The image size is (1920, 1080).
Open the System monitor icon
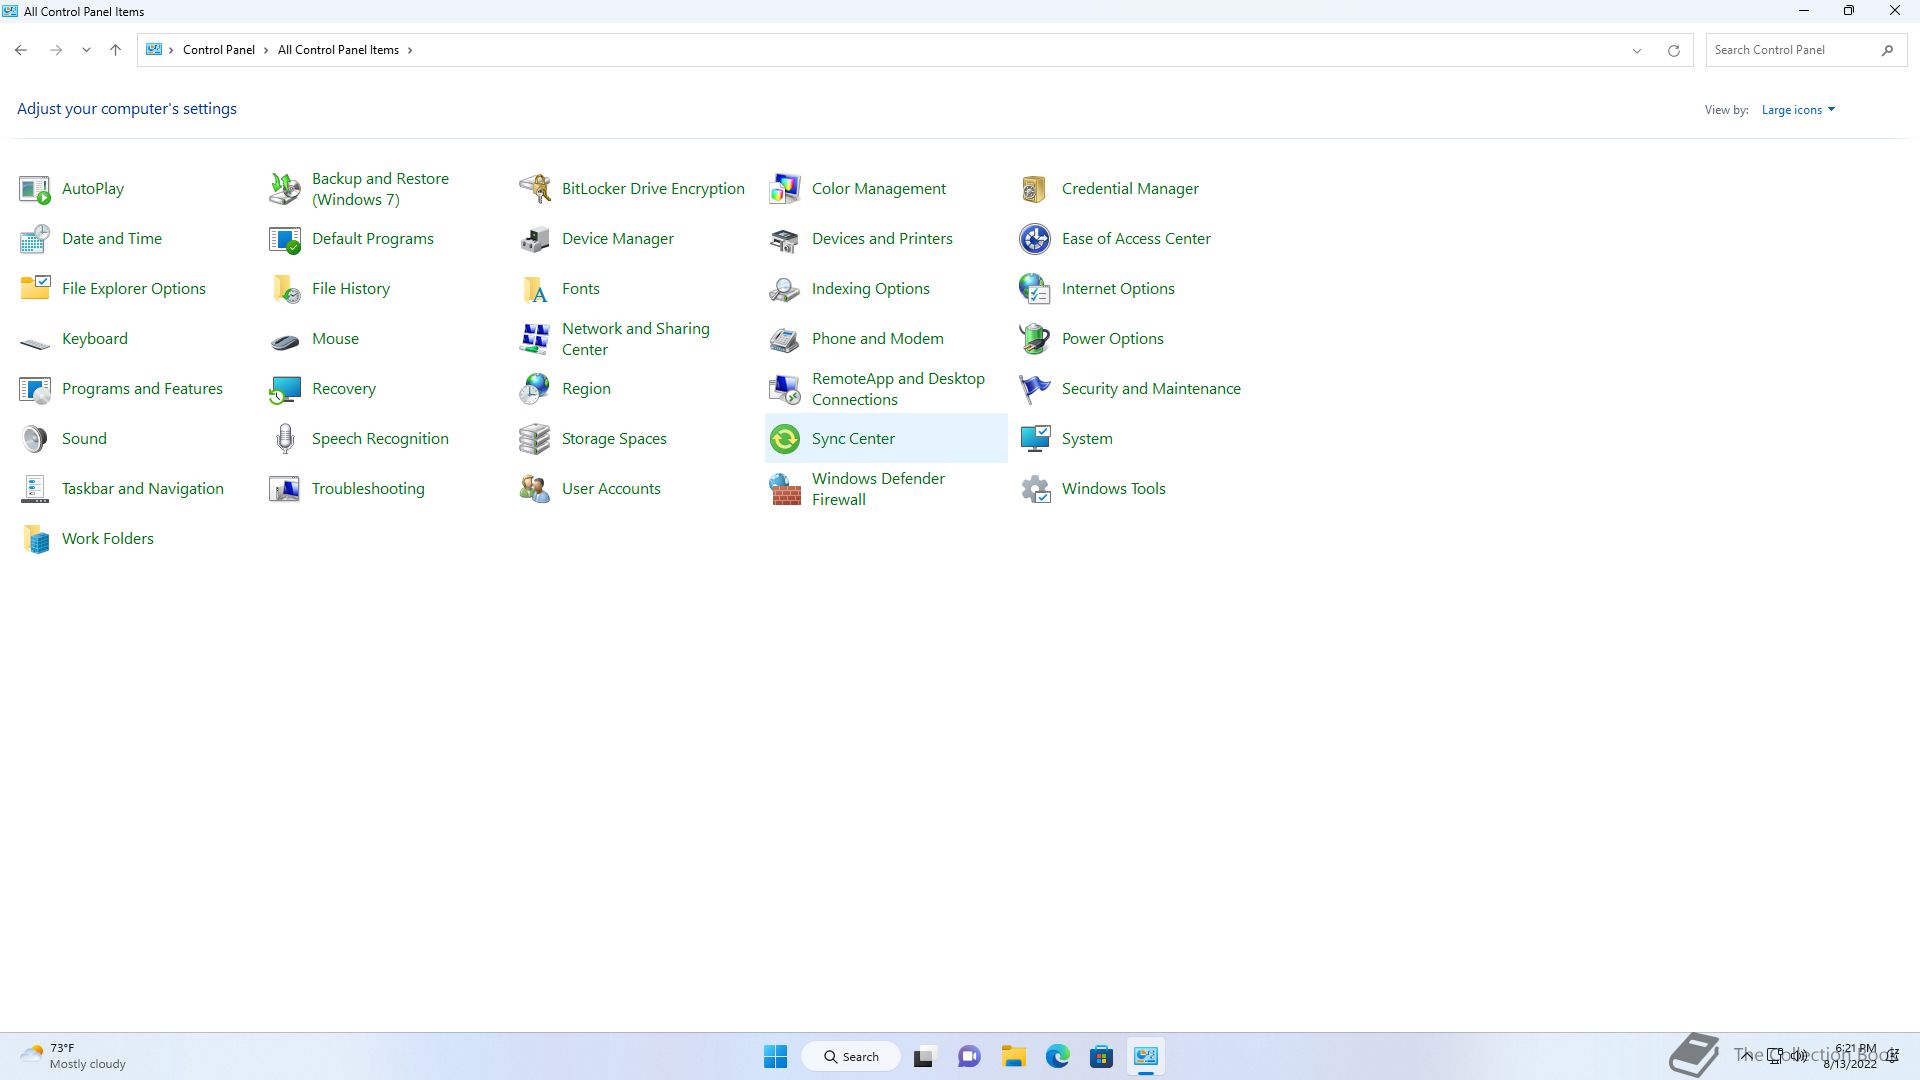coord(1035,439)
